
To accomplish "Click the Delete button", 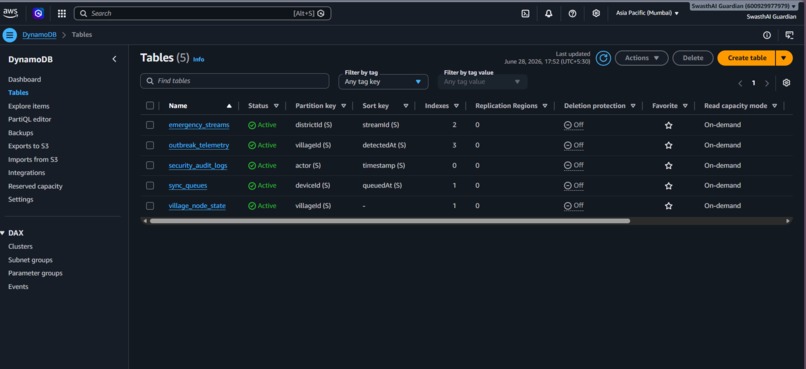I will [x=693, y=58].
